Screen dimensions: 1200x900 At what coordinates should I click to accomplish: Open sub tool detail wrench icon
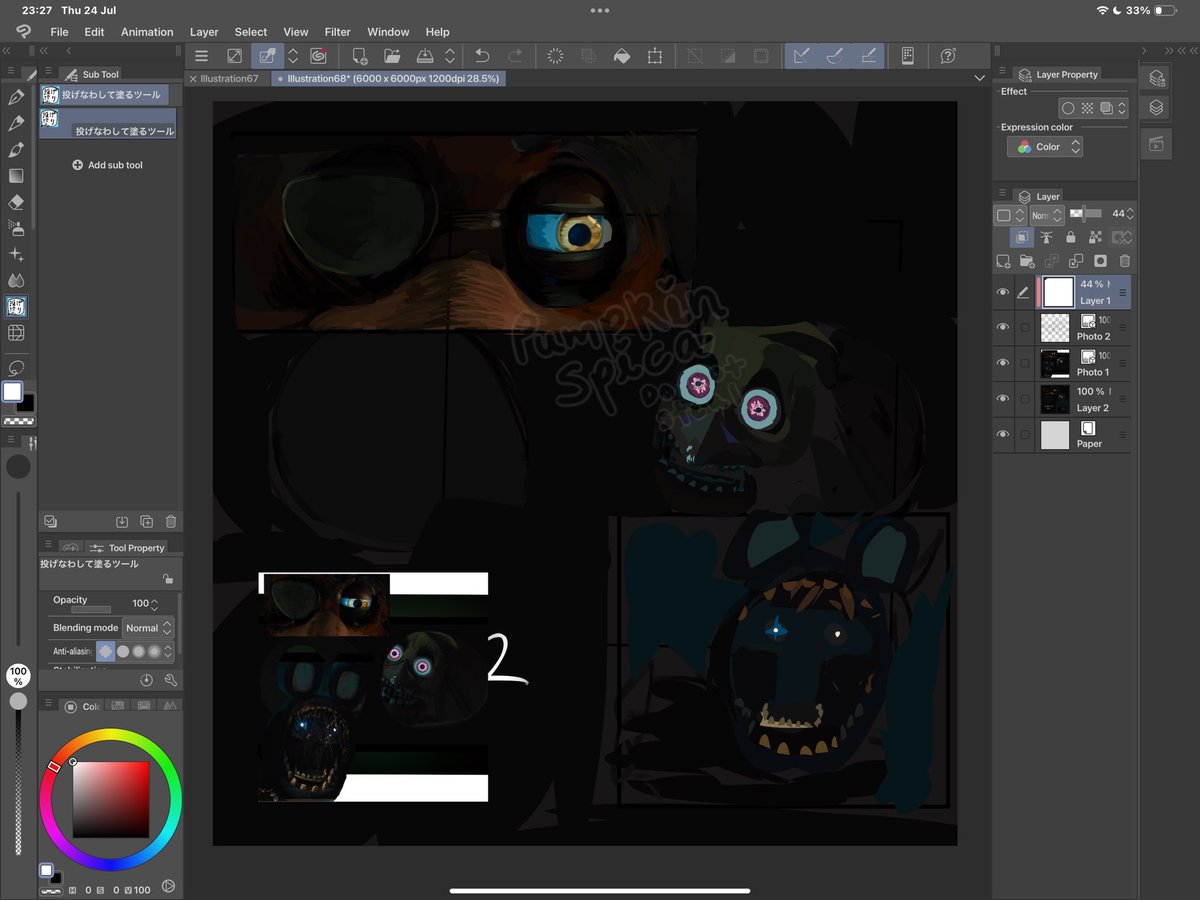[x=171, y=680]
